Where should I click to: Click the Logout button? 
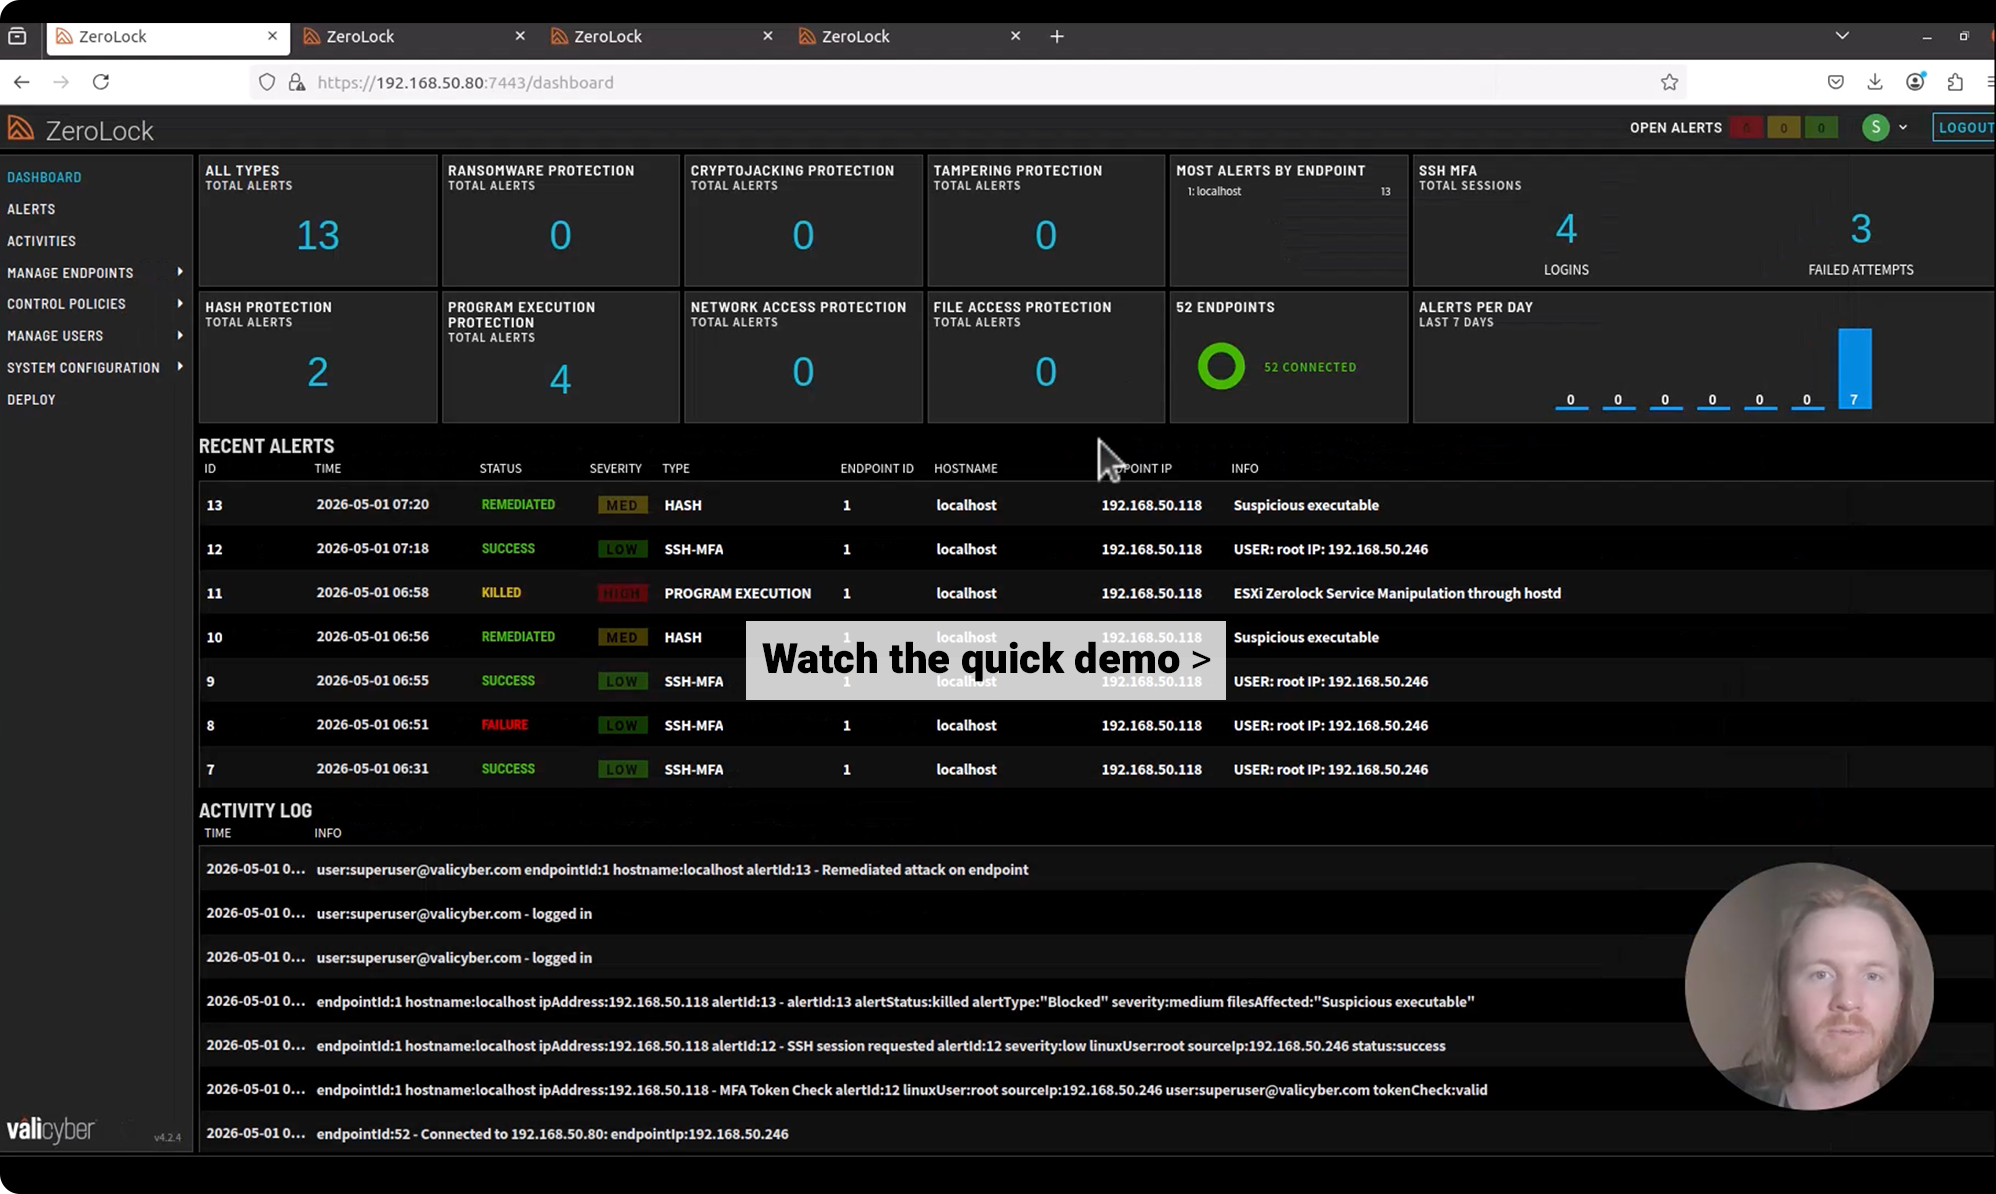(1965, 128)
